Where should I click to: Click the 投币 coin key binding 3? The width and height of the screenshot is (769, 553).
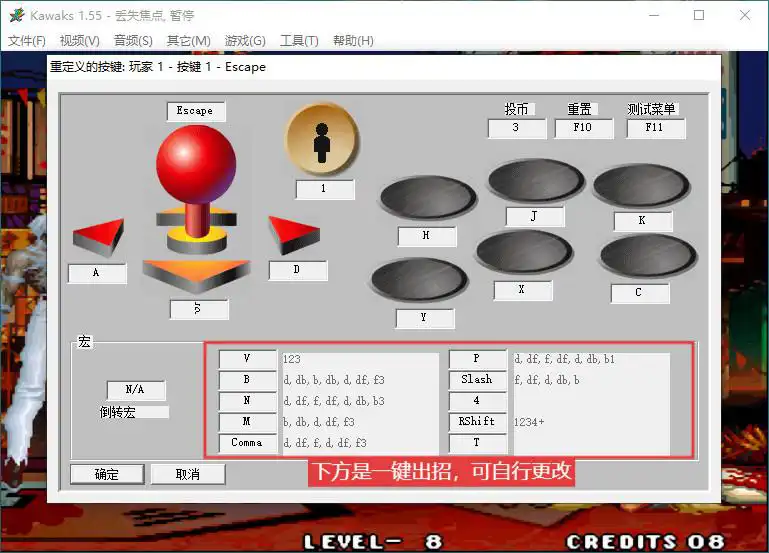517,128
